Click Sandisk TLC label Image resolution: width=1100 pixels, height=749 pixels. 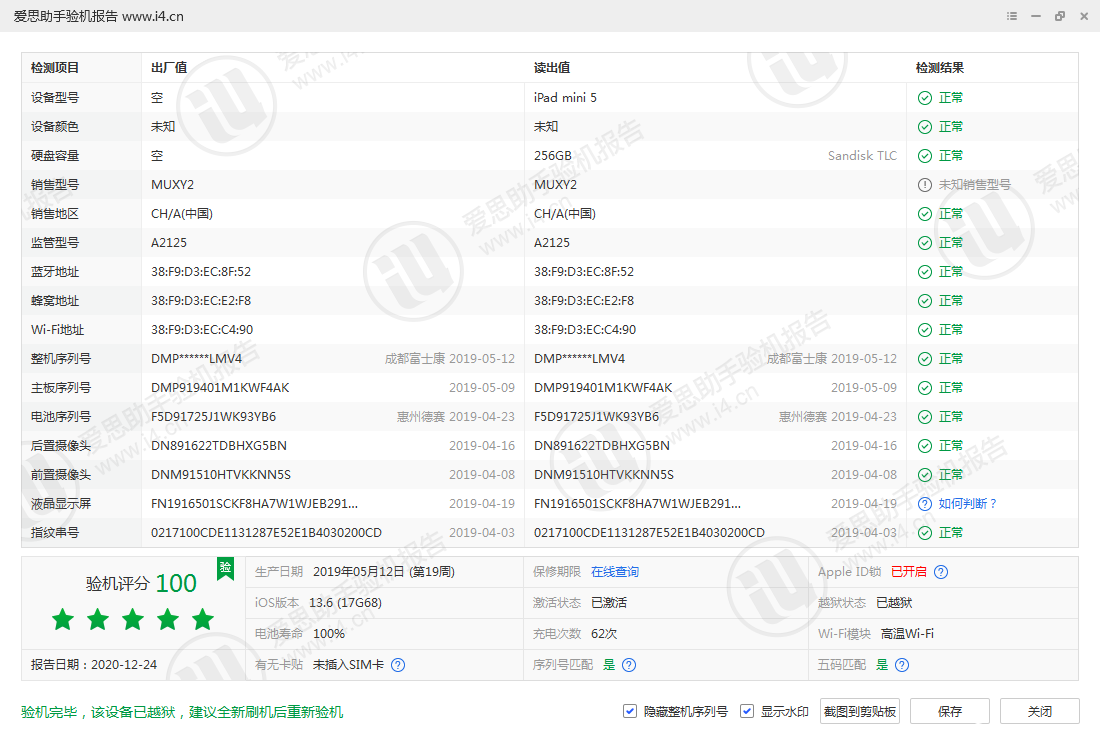862,156
